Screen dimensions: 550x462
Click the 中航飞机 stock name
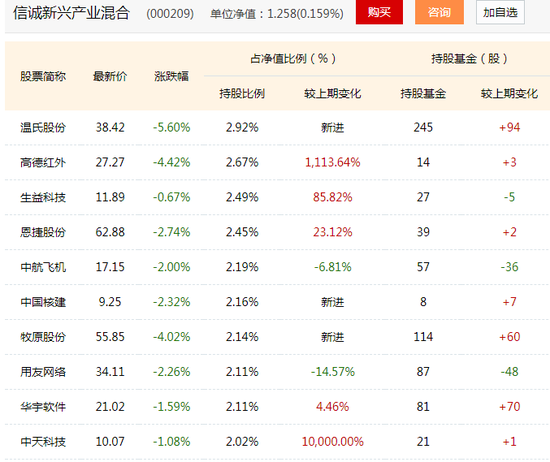(43, 267)
